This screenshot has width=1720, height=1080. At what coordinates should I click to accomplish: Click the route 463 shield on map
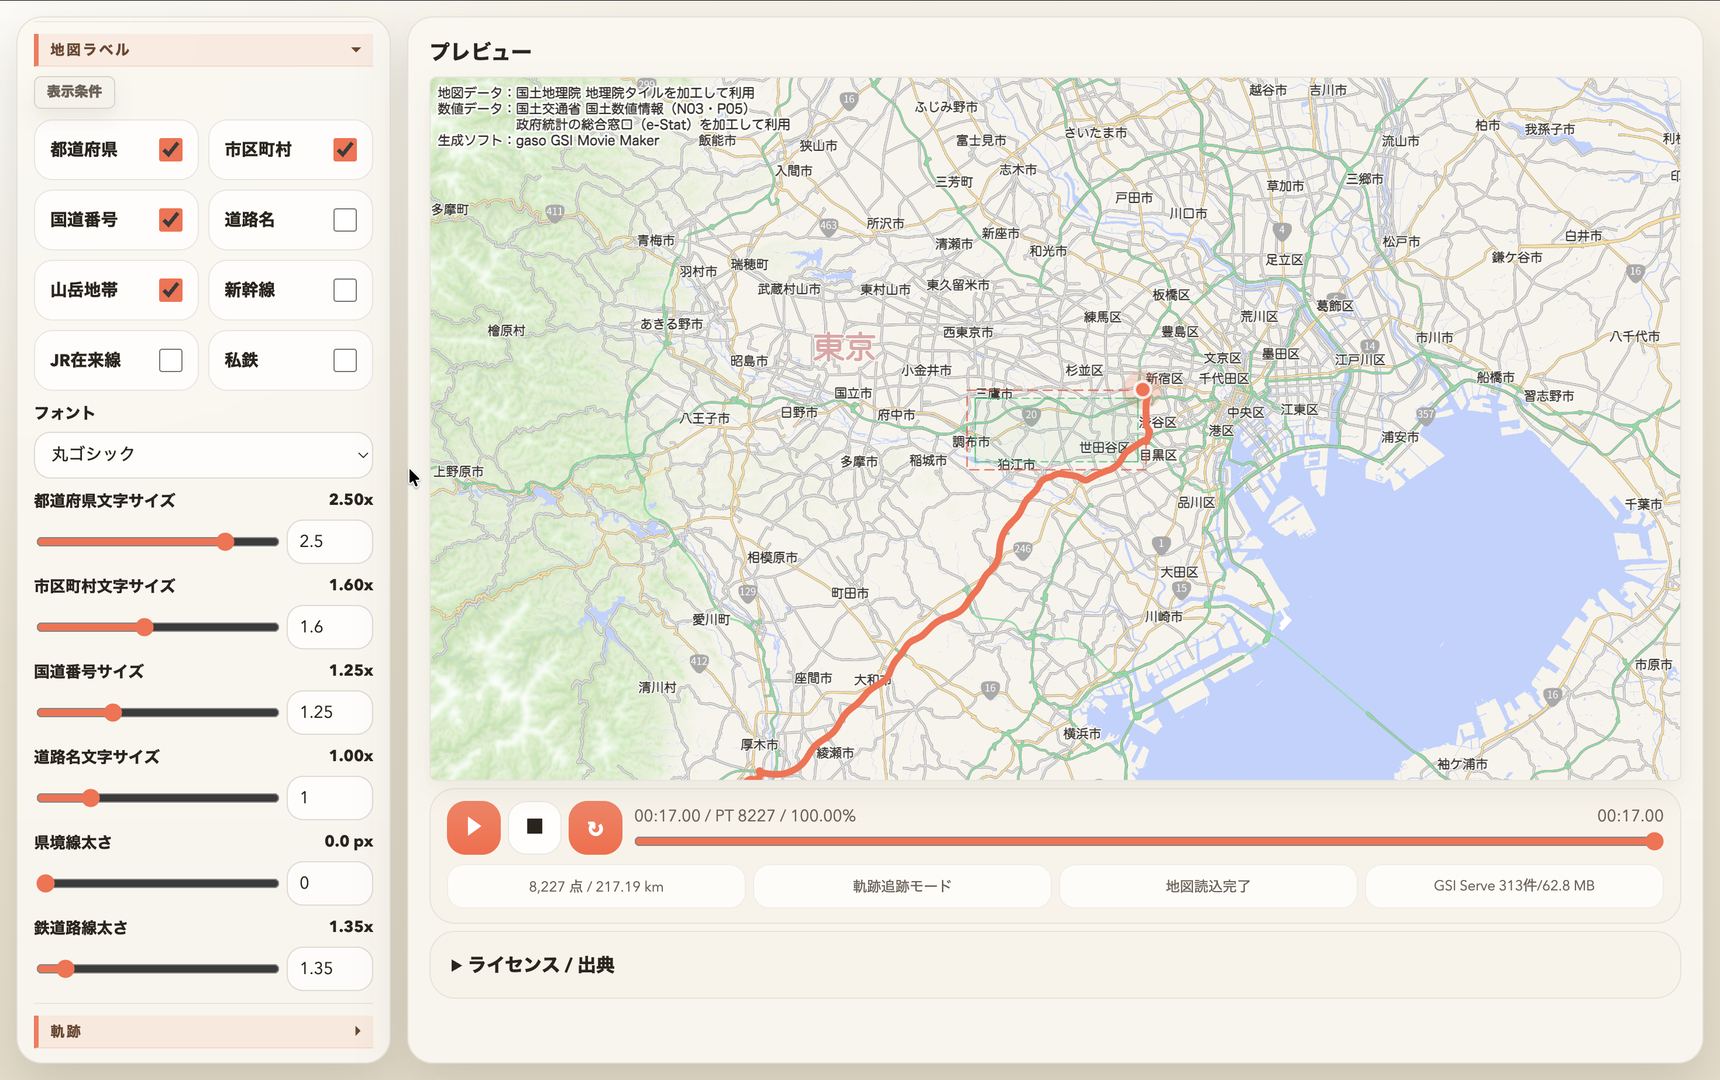click(828, 226)
